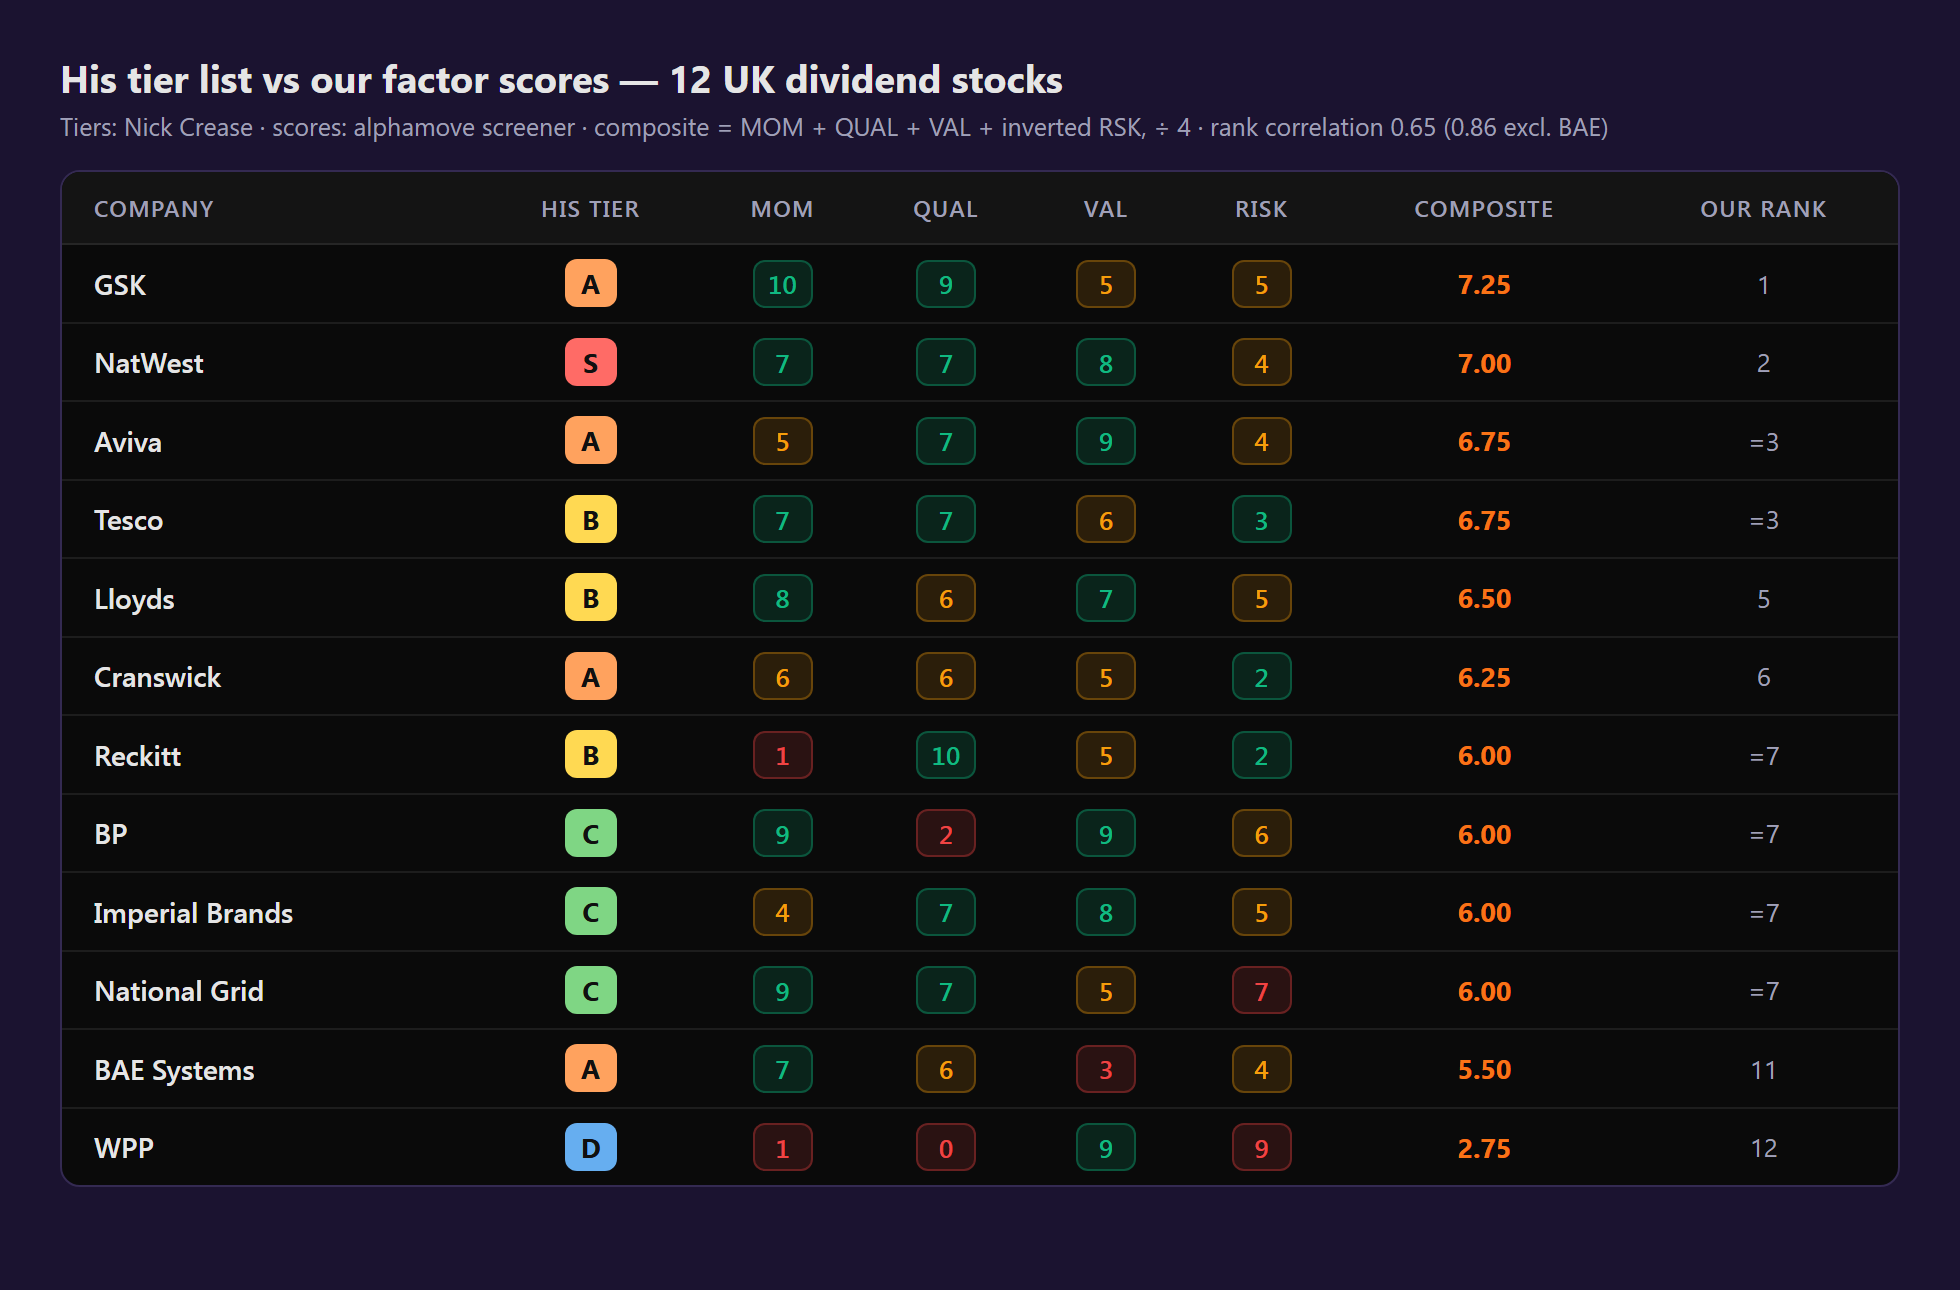Click the S tier badge for NatWest
1960x1290 pixels.
click(x=590, y=363)
